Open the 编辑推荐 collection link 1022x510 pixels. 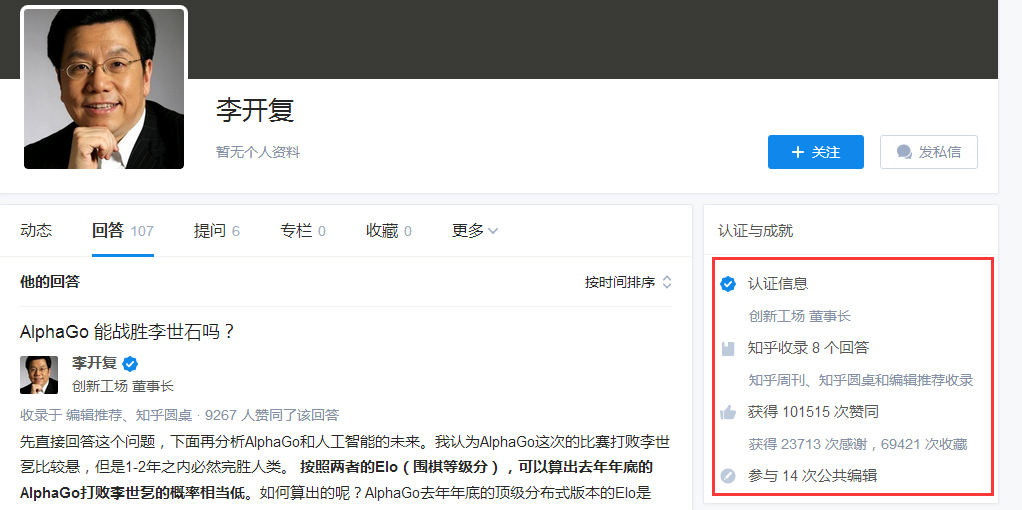92,415
